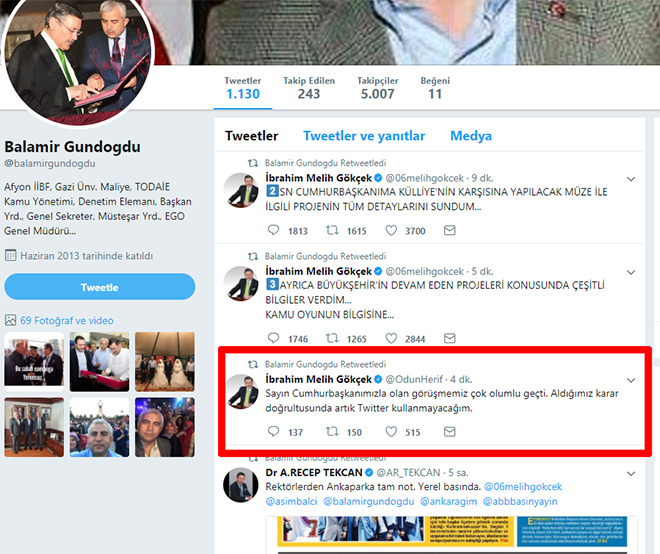The image size is (660, 554).
Task: Open Dr A.RECEP TEKCAN's avatar picture
Action: click(x=240, y=485)
